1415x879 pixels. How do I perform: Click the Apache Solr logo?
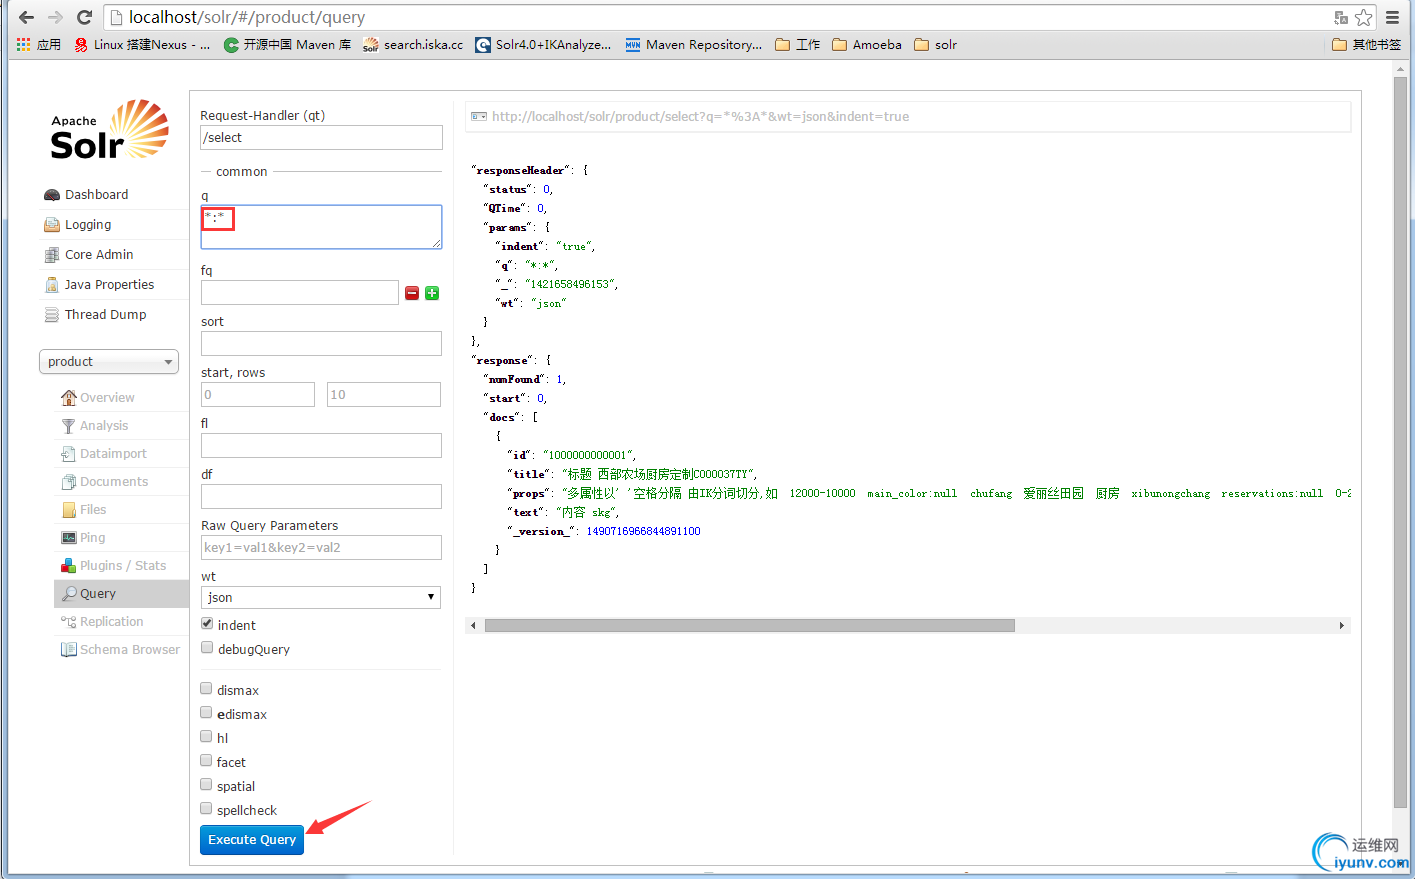click(x=109, y=129)
